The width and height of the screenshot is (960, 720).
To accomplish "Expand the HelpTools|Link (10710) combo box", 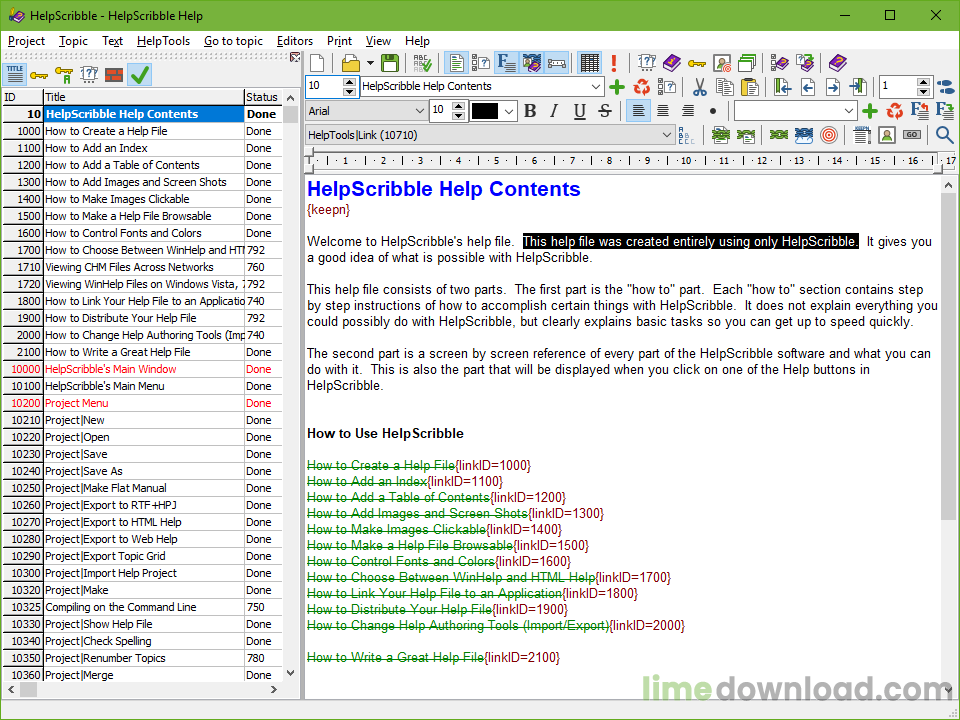I will tap(667, 135).
